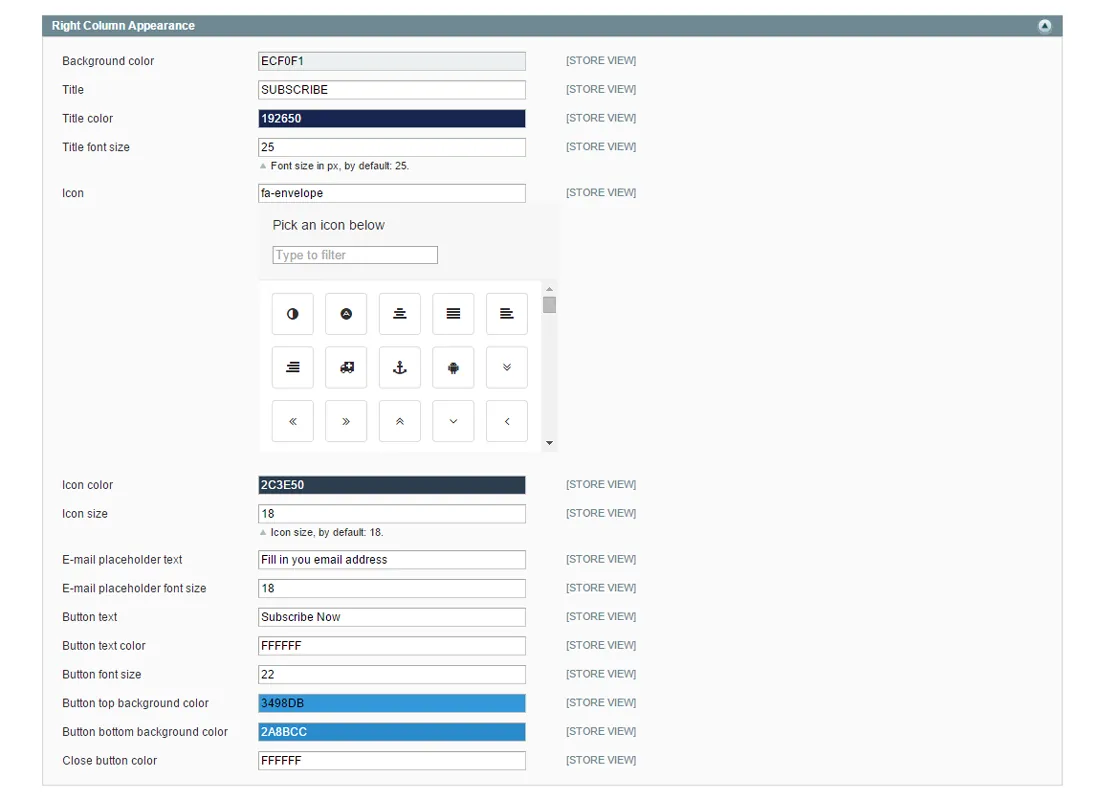This screenshot has height=800, width=1100.
Task: Click the 'Pick an icon below' heading
Action: point(328,225)
